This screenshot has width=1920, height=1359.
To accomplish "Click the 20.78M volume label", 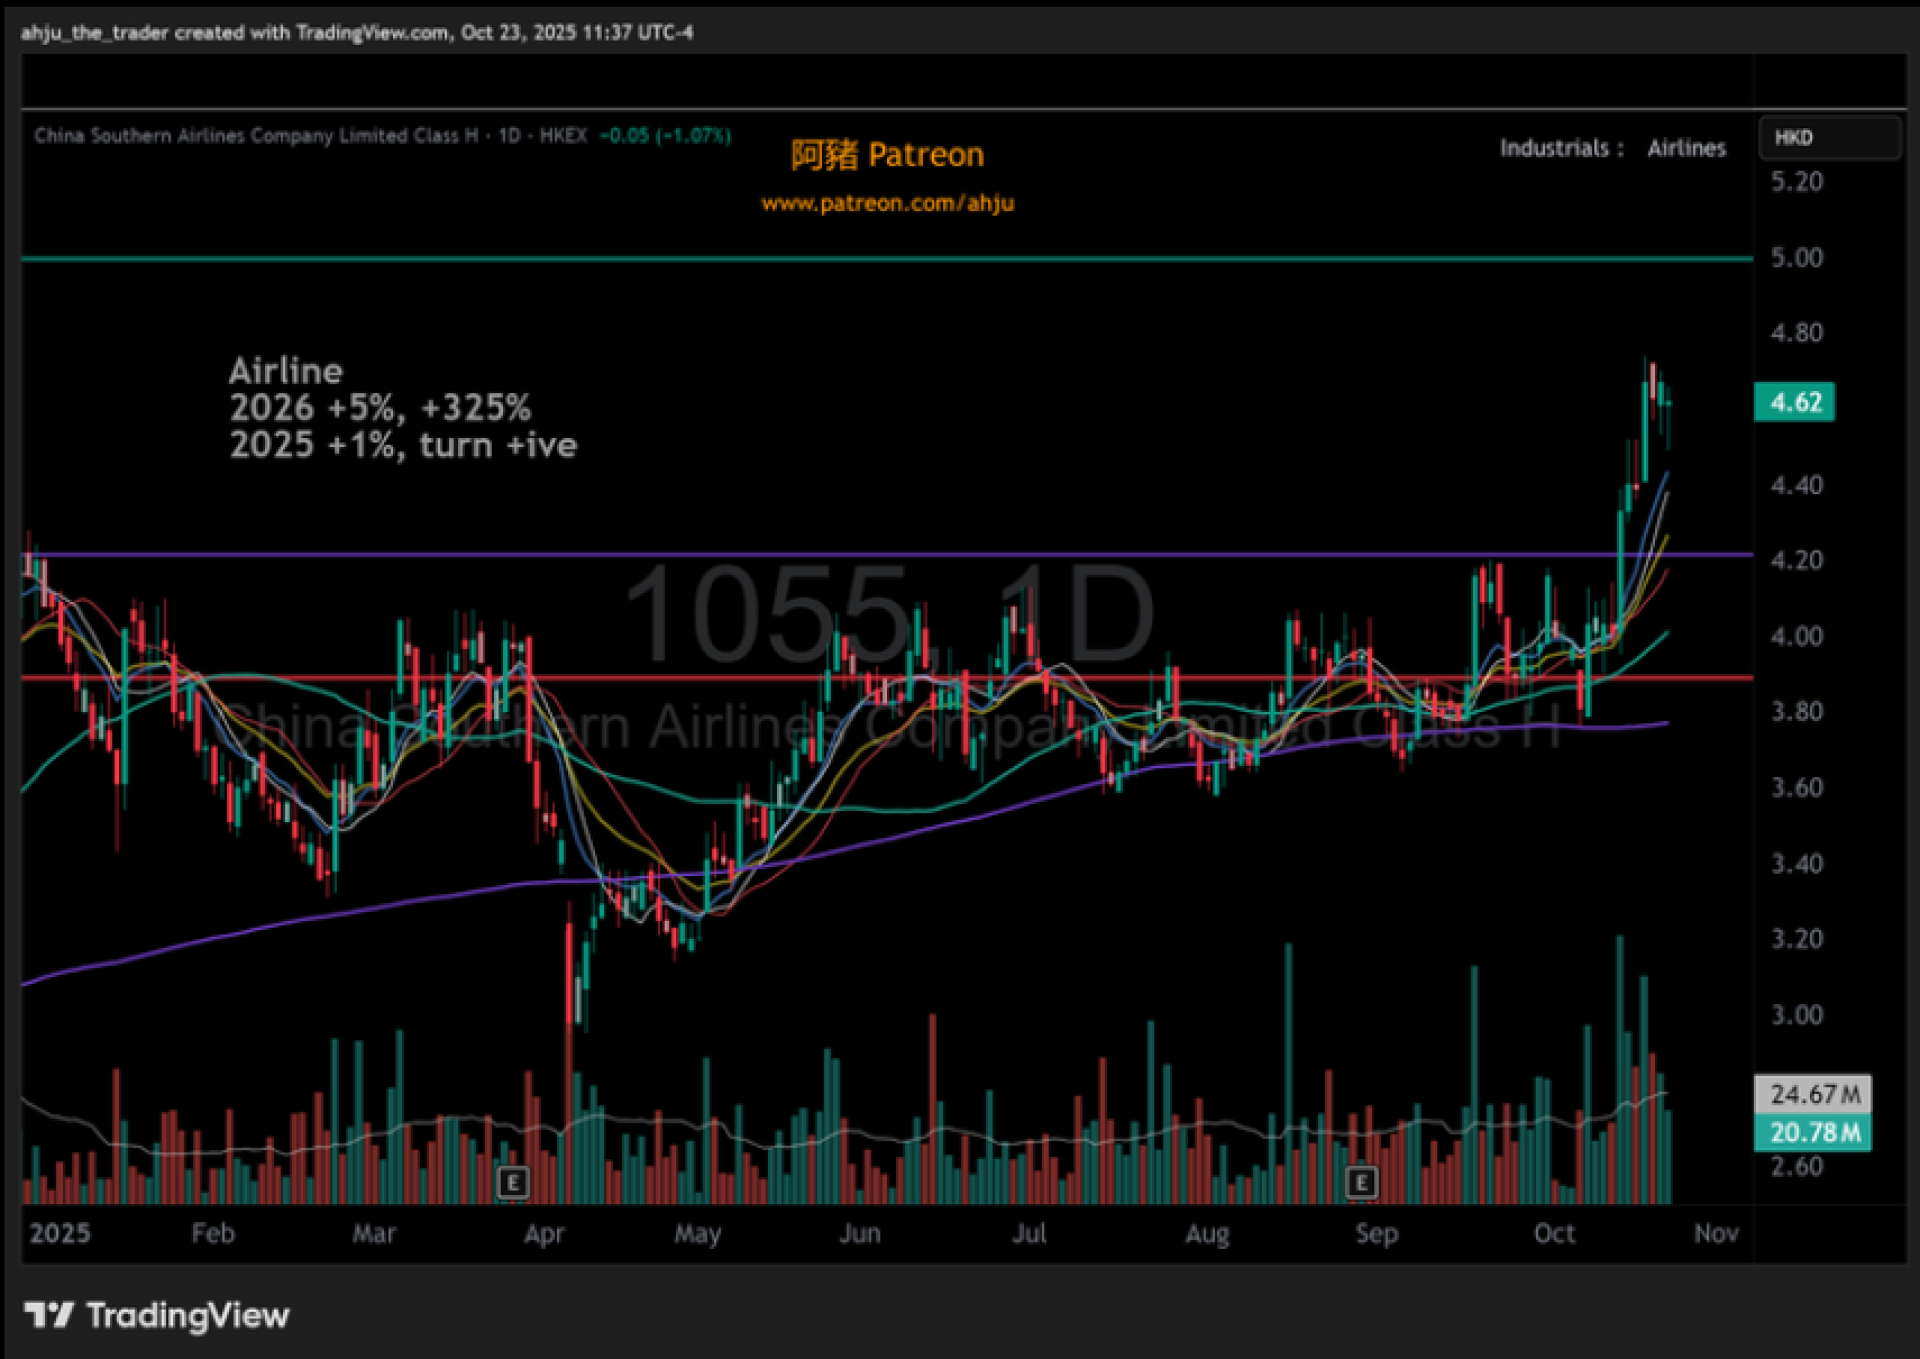I will (1814, 1133).
